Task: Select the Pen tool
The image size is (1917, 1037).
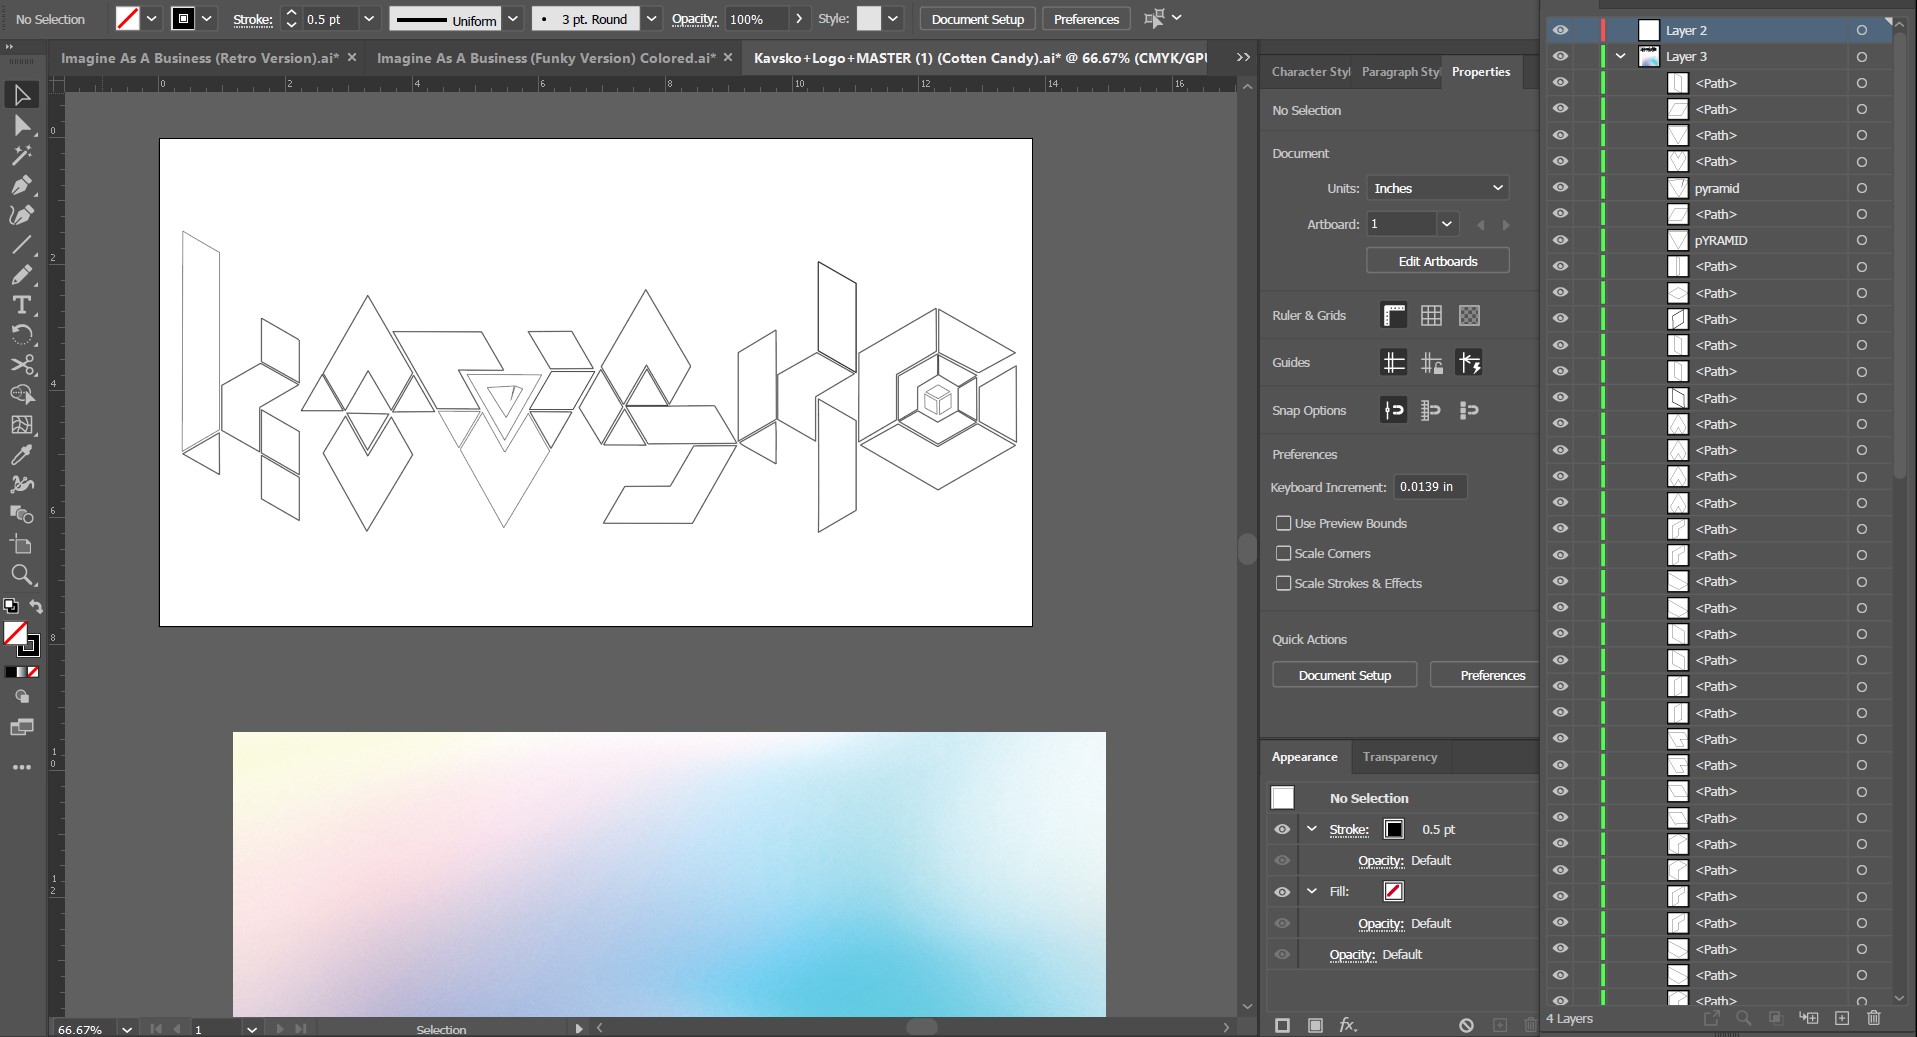Action: pyautogui.click(x=22, y=185)
